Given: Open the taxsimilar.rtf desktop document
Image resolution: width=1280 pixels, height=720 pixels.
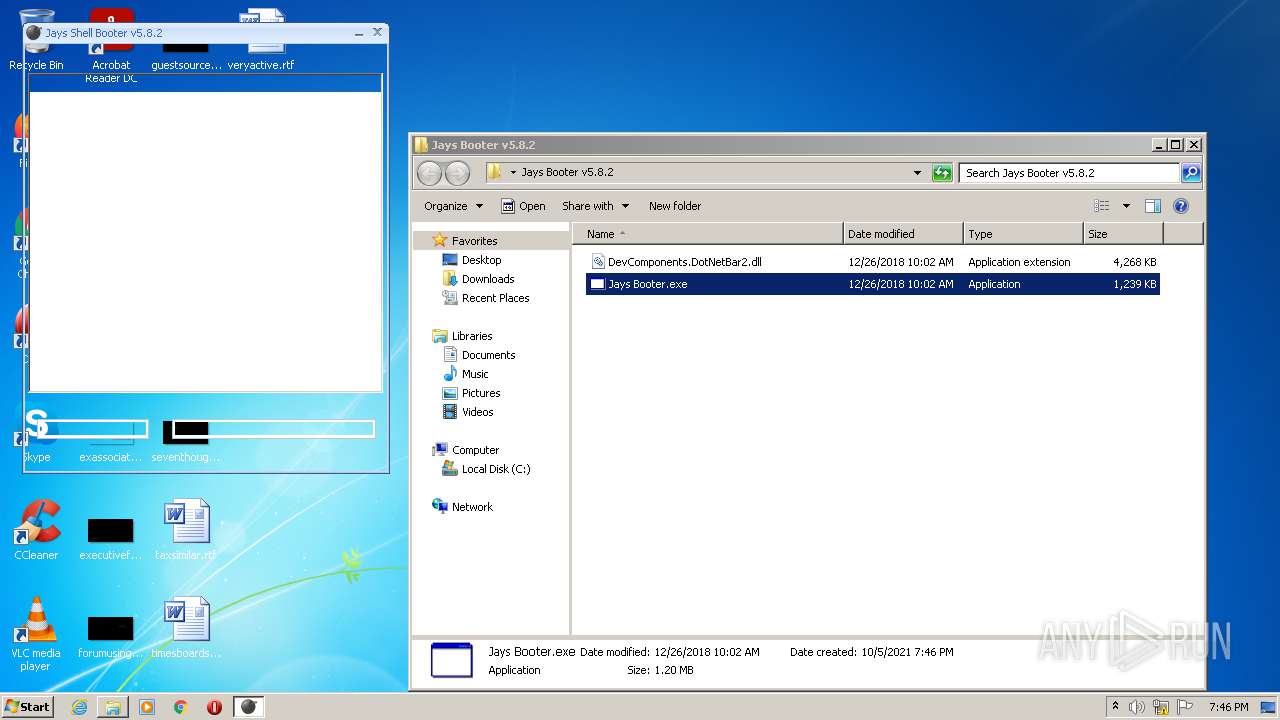Looking at the screenshot, I should (x=186, y=530).
